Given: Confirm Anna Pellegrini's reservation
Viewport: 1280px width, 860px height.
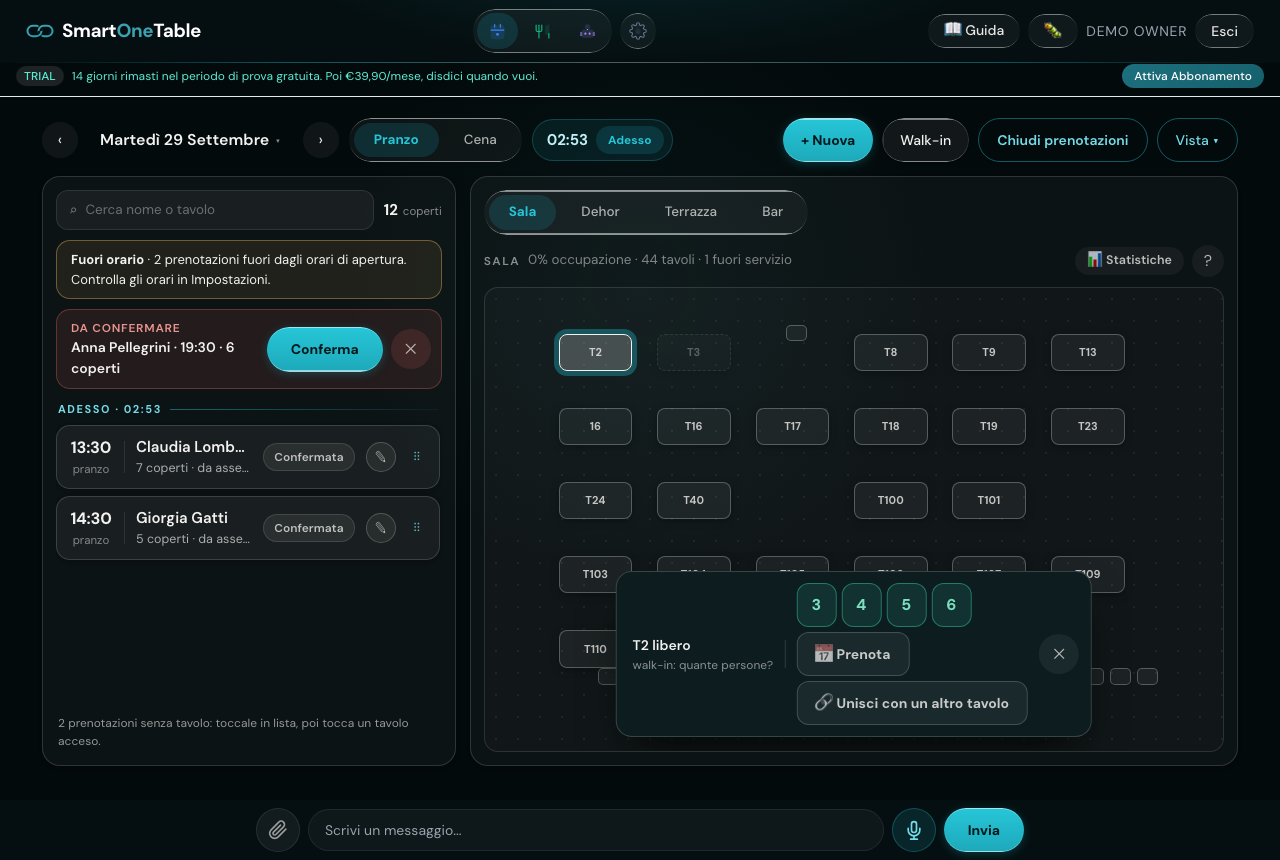Looking at the screenshot, I should [325, 349].
